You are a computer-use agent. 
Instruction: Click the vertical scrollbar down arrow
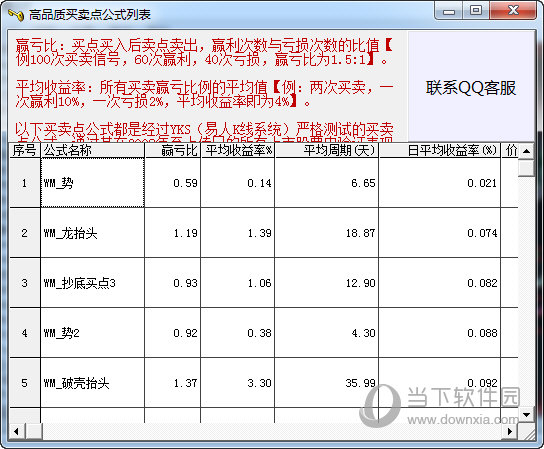point(526,415)
